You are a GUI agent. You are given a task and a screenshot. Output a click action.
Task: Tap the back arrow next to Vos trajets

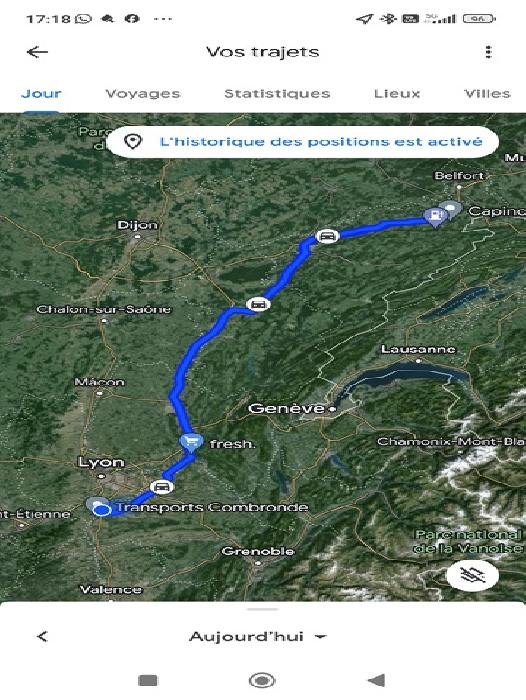click(x=38, y=52)
